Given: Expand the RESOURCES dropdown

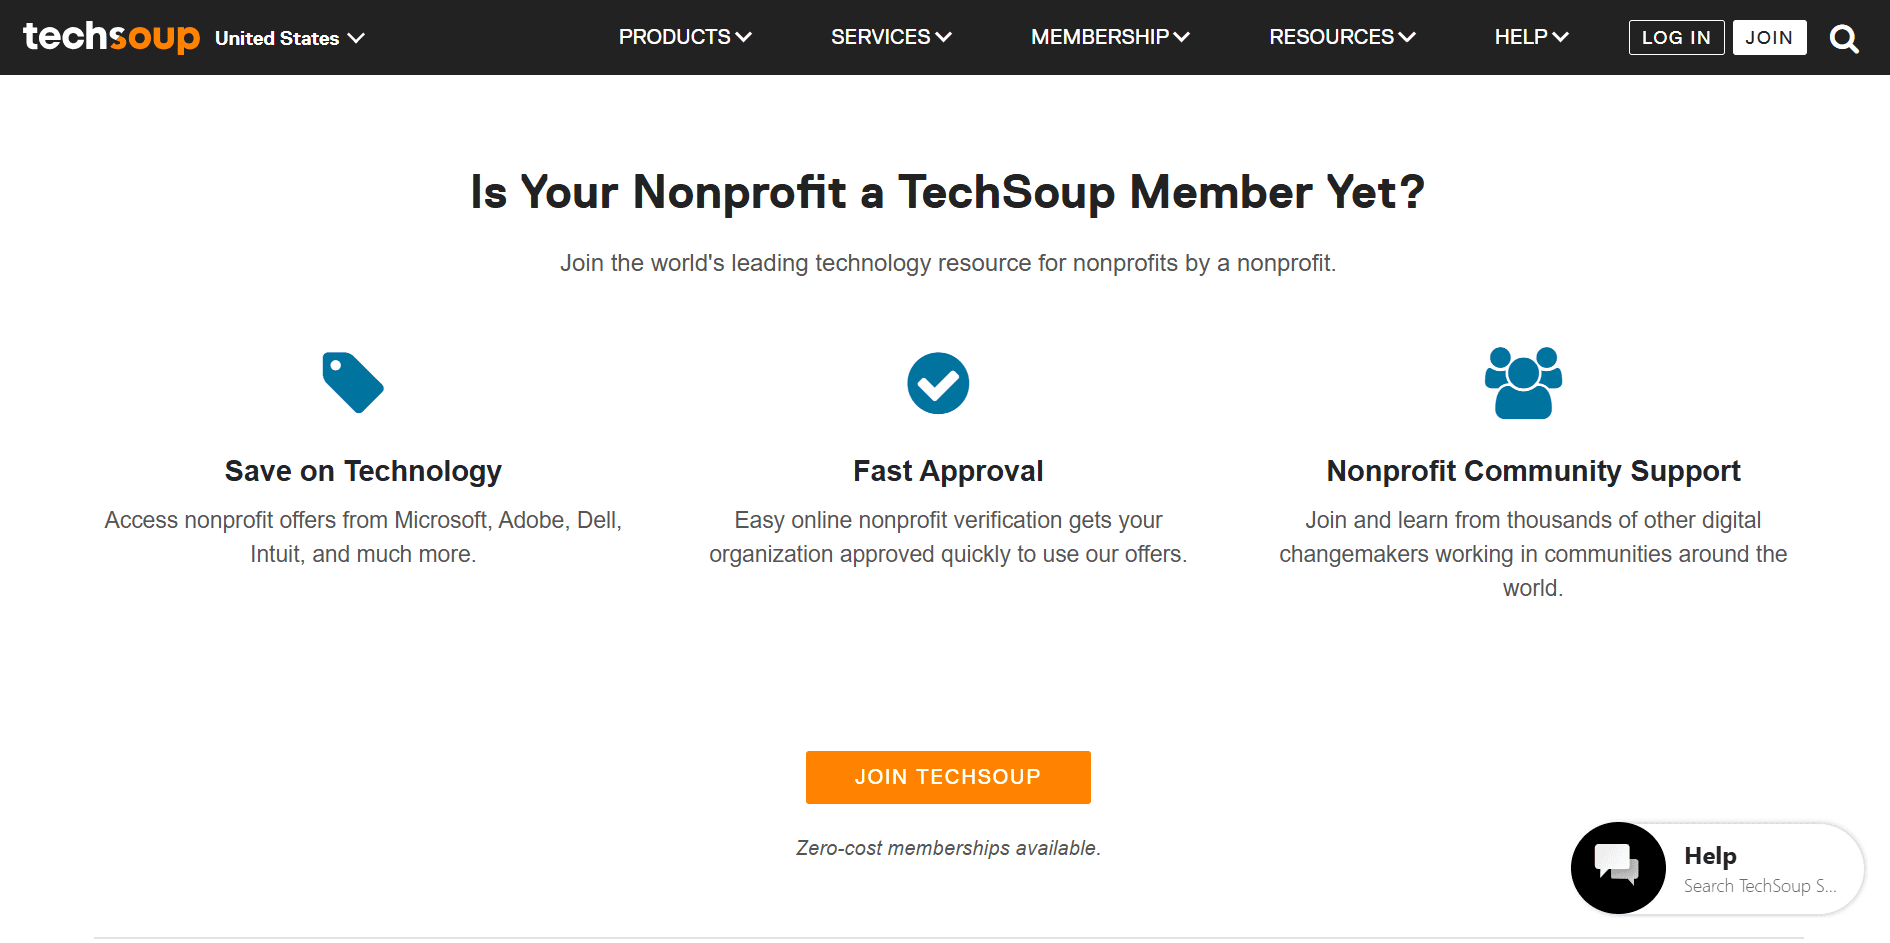Looking at the screenshot, I should point(1341,37).
